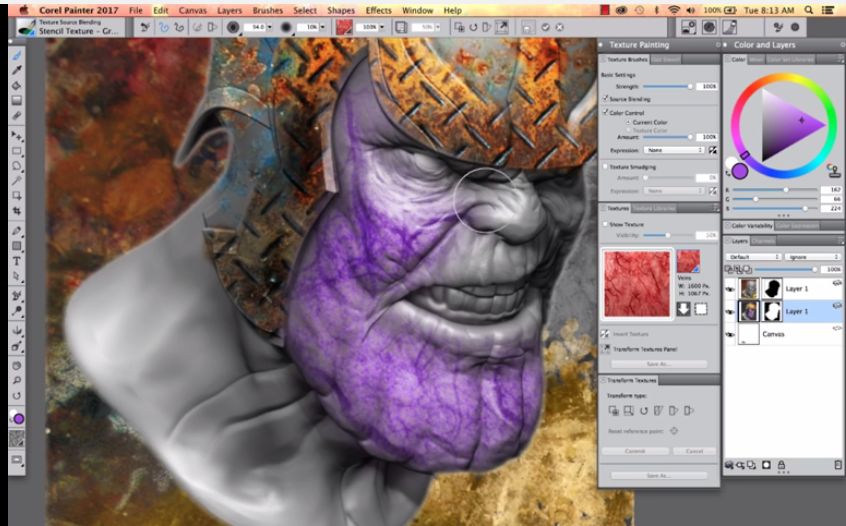Select the Dropper tool in the toolbox
This screenshot has height=526, width=846.
coord(17,70)
